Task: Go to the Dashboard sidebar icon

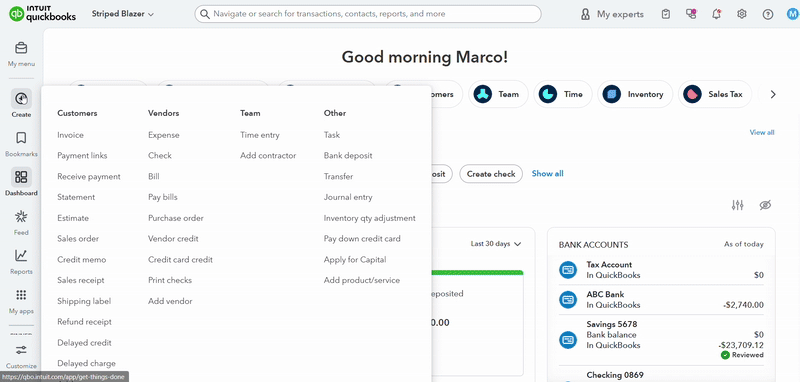Action: (21, 177)
